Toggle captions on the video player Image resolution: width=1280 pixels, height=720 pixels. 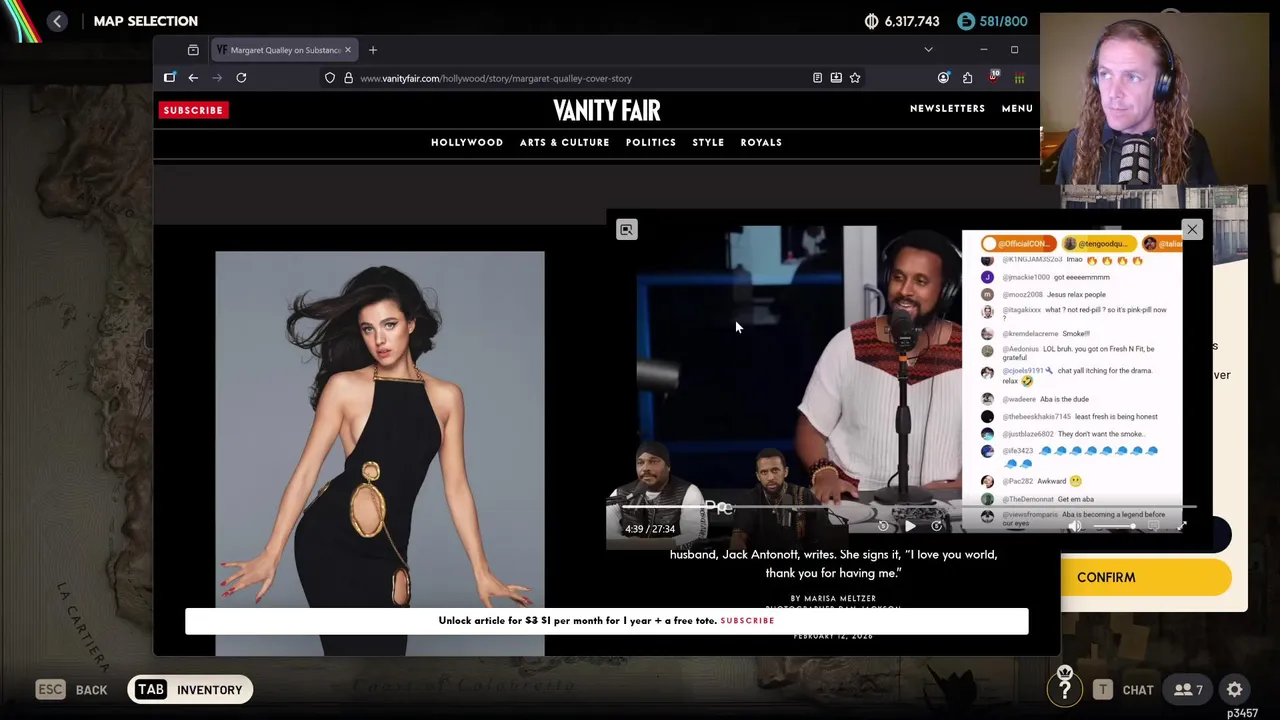tap(1153, 526)
